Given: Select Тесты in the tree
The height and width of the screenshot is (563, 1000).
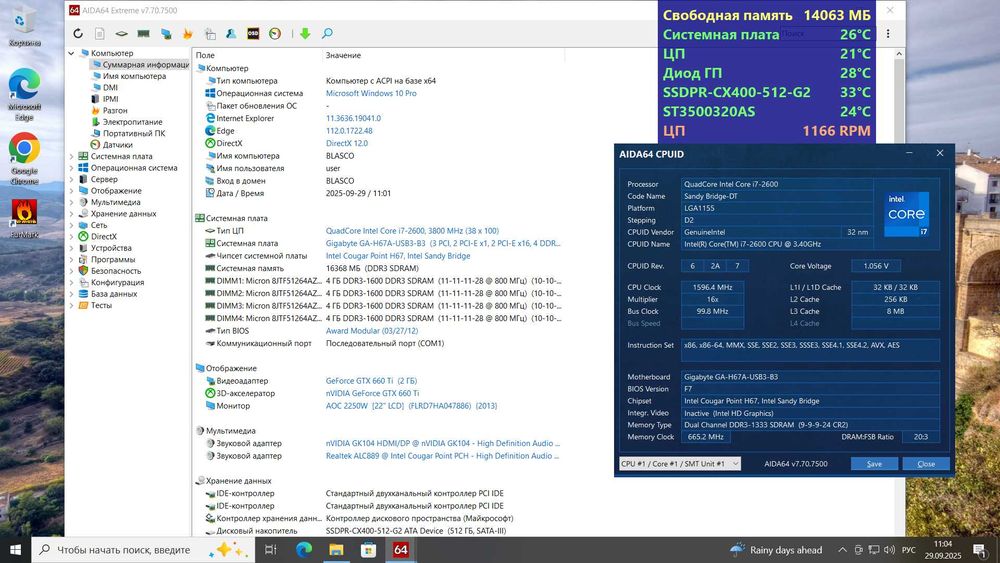Looking at the screenshot, I should 101,305.
